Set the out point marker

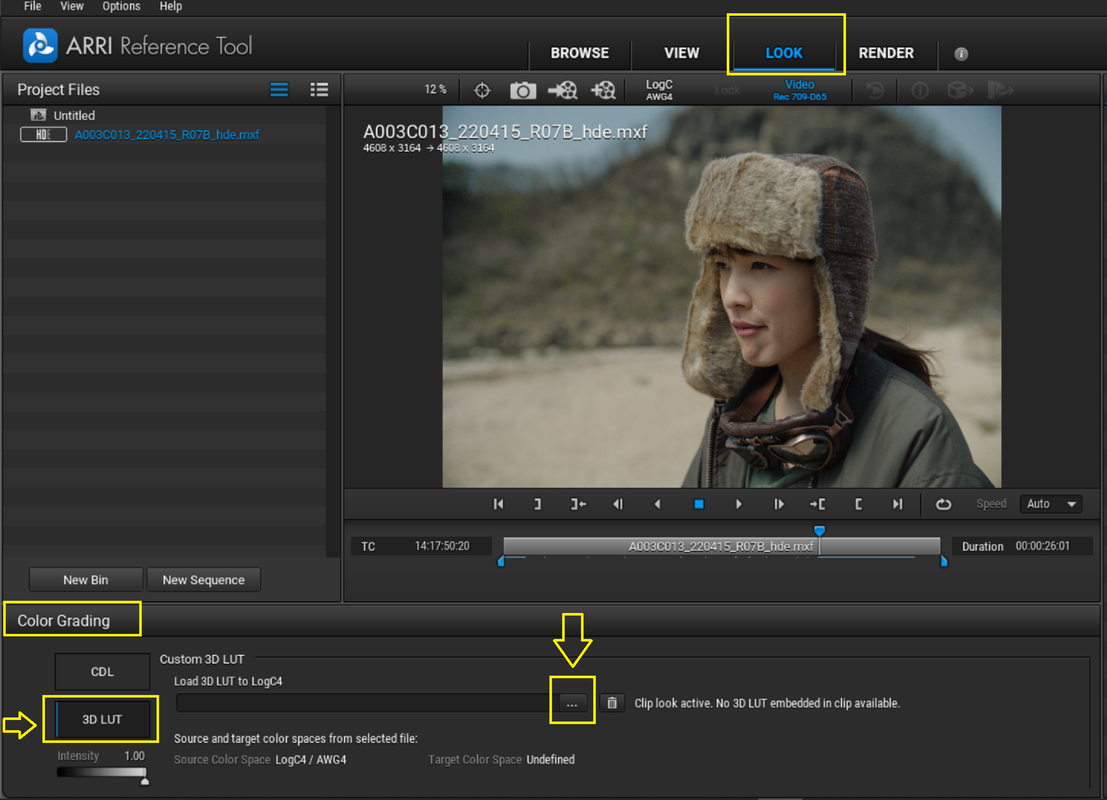[537, 504]
